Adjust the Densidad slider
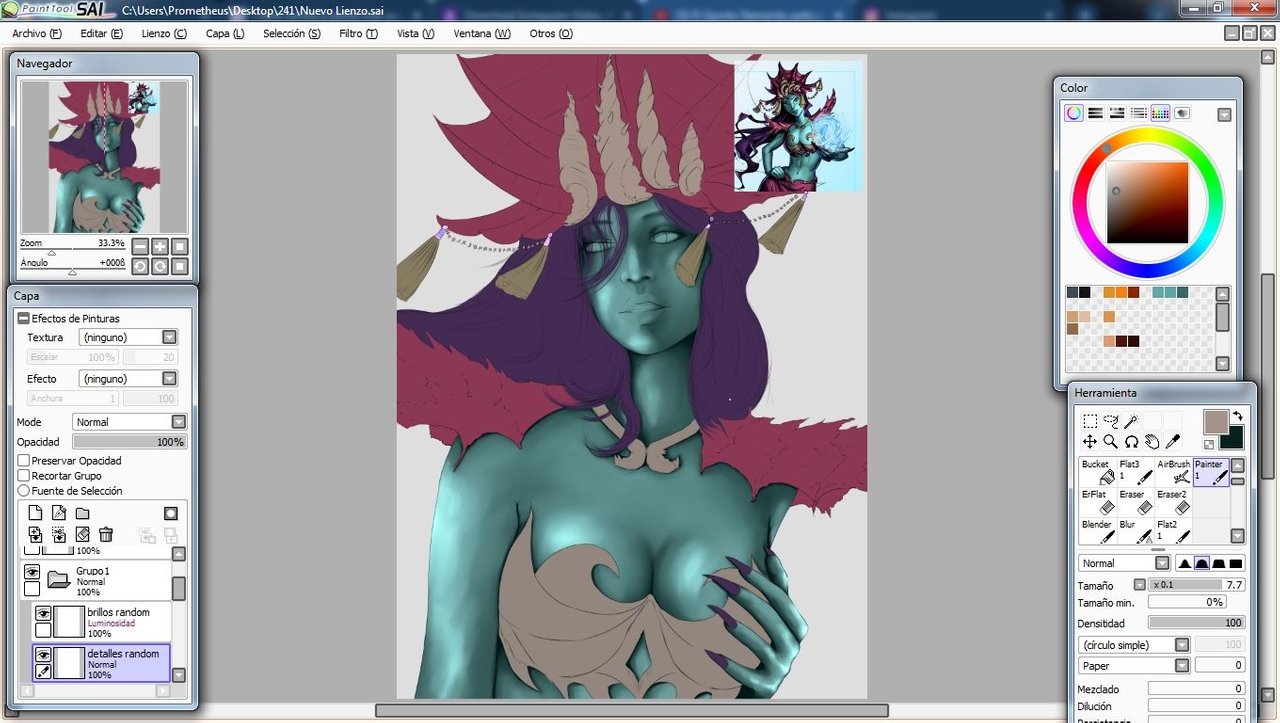This screenshot has width=1280, height=723. pyautogui.click(x=1196, y=623)
